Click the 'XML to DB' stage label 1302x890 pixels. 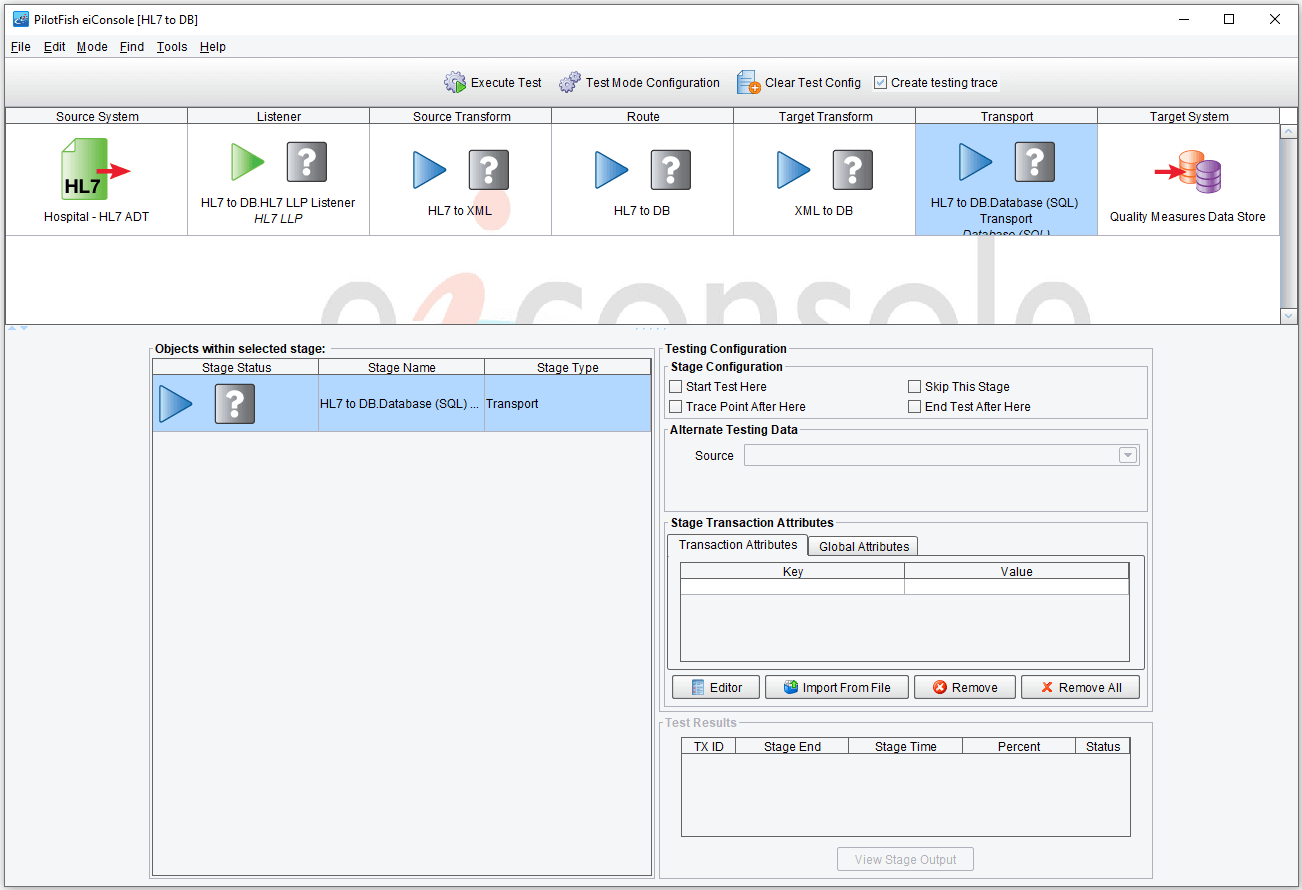[x=824, y=211]
